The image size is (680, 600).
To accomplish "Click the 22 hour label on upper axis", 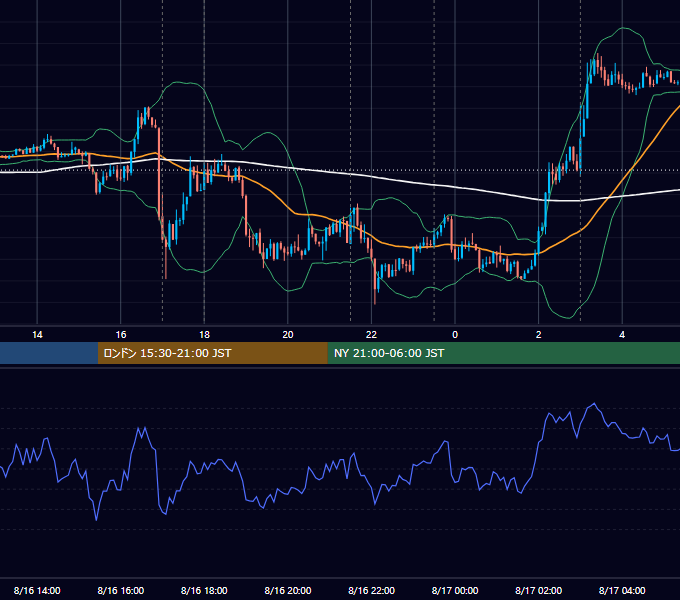I will tap(371, 335).
